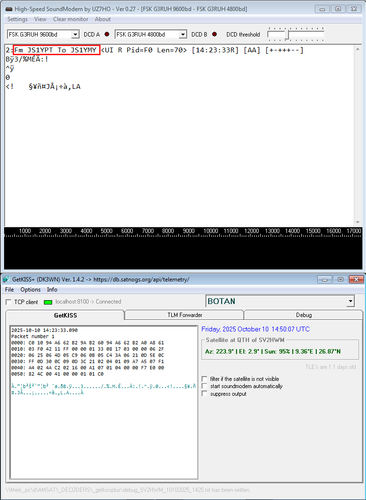
Task: Click the DCD B indicator light
Action: [214, 34]
